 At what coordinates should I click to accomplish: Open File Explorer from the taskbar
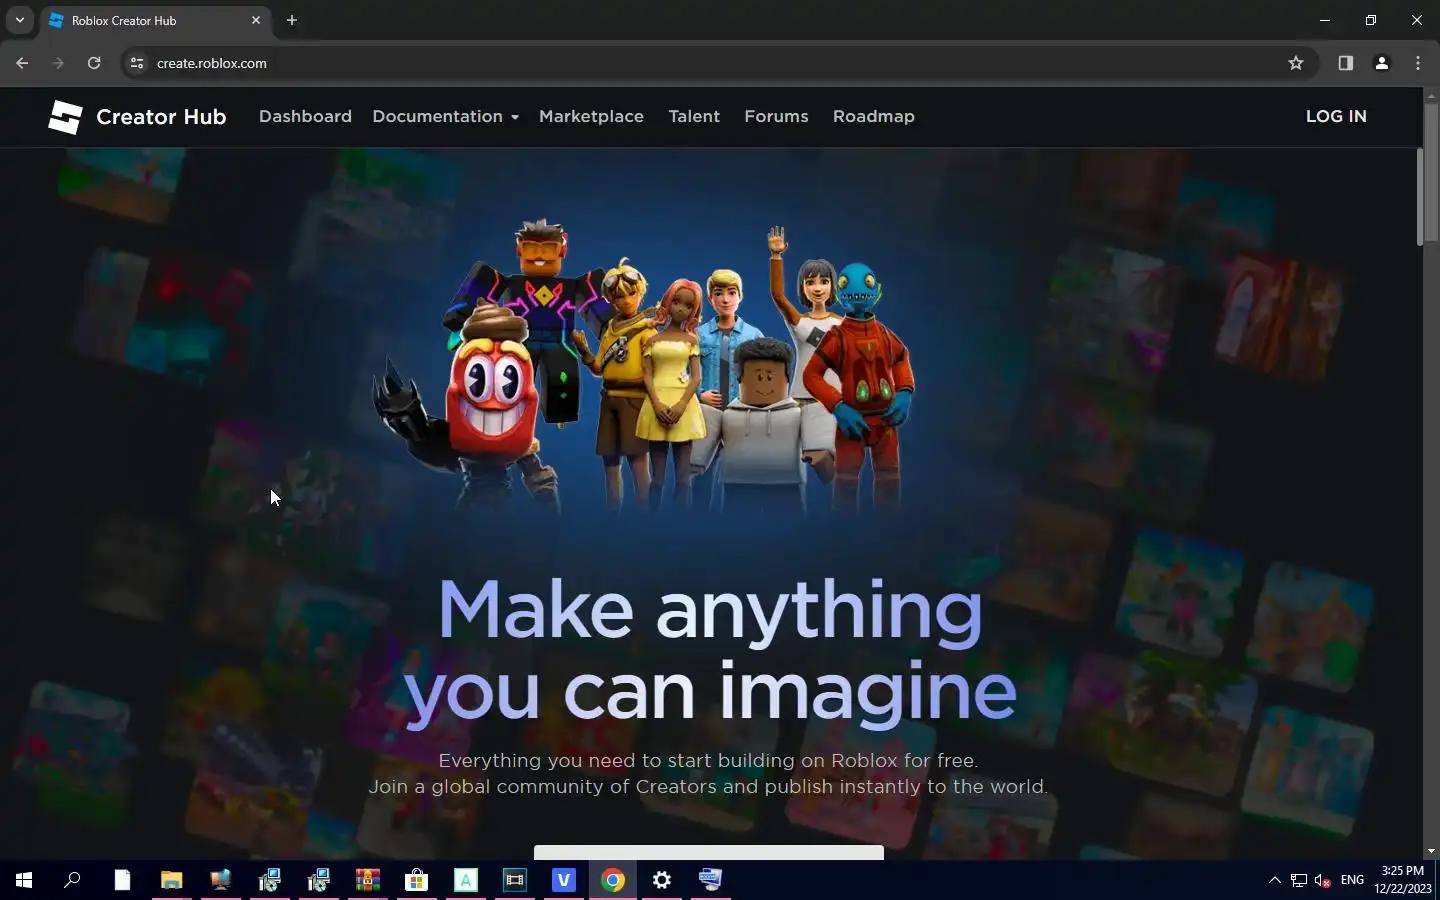point(171,880)
